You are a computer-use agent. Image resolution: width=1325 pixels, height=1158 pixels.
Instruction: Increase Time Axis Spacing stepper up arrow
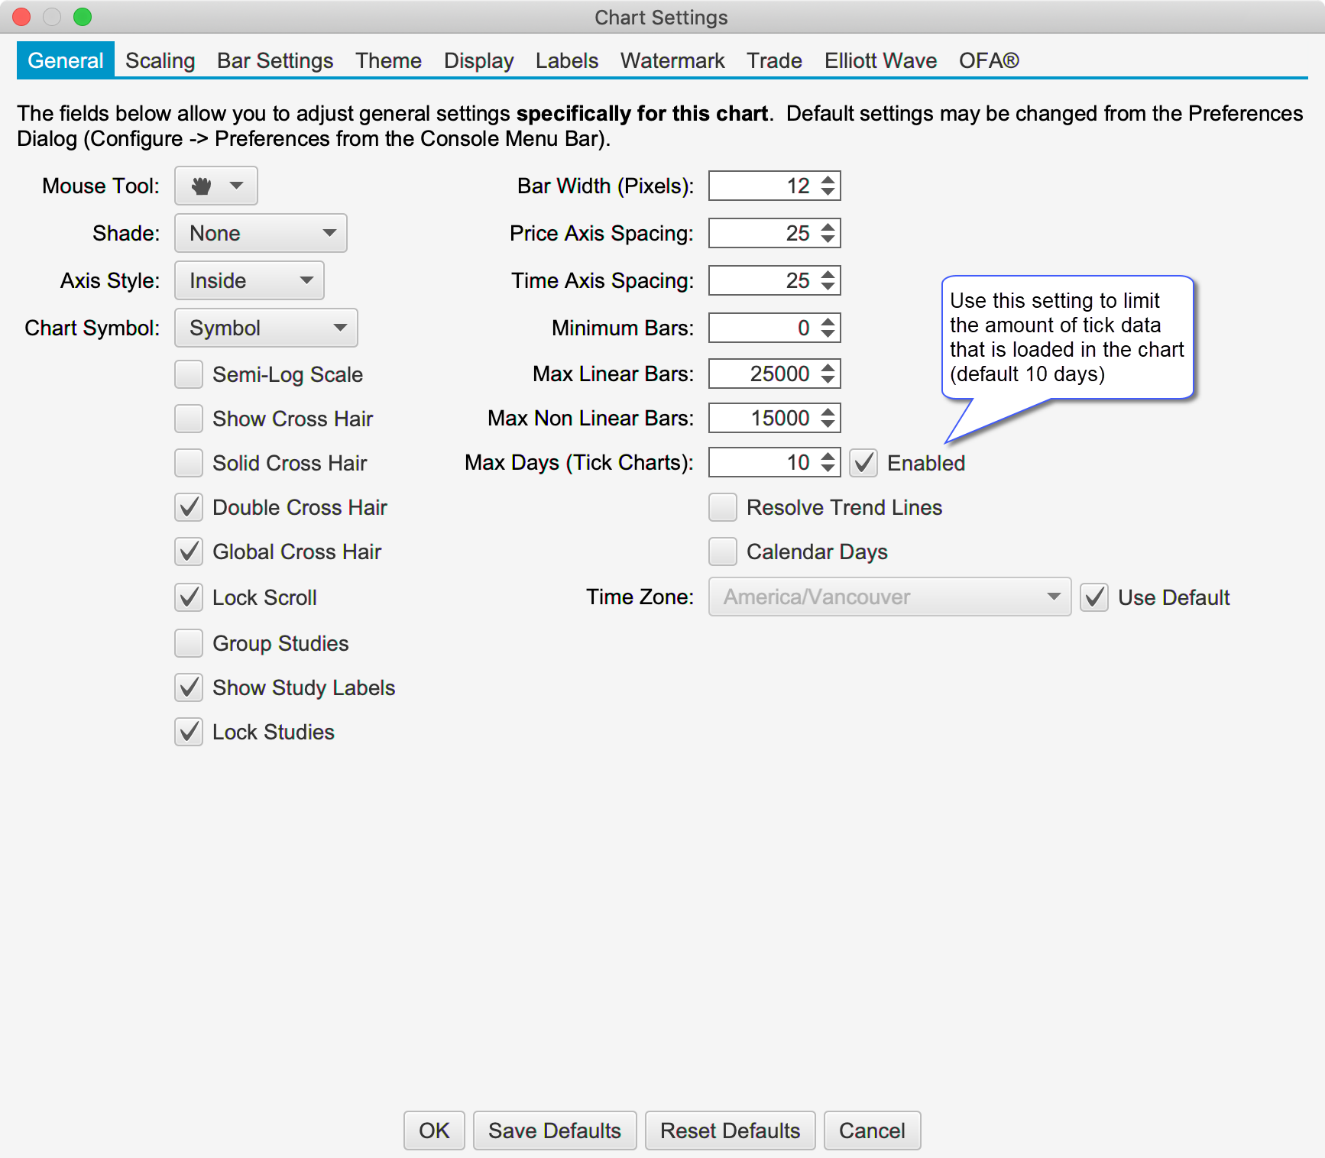point(828,275)
